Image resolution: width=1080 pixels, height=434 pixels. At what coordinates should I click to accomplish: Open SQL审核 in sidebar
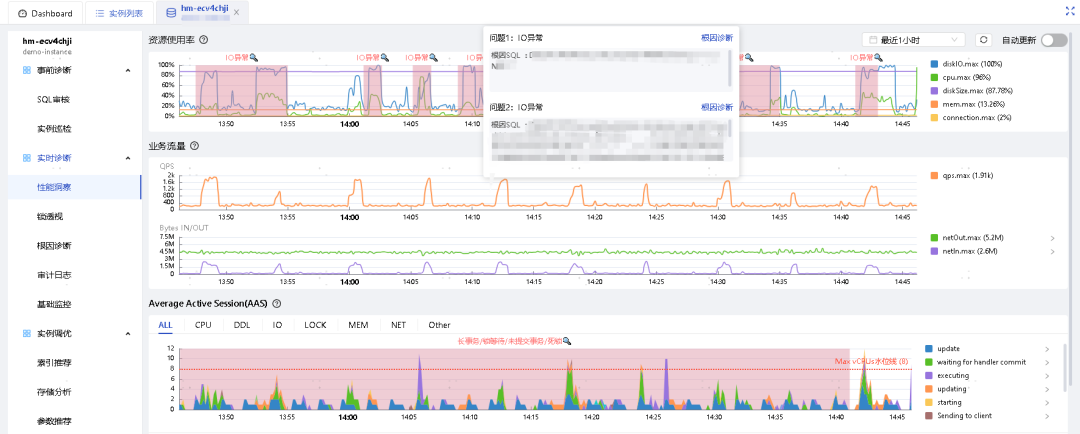point(54,99)
